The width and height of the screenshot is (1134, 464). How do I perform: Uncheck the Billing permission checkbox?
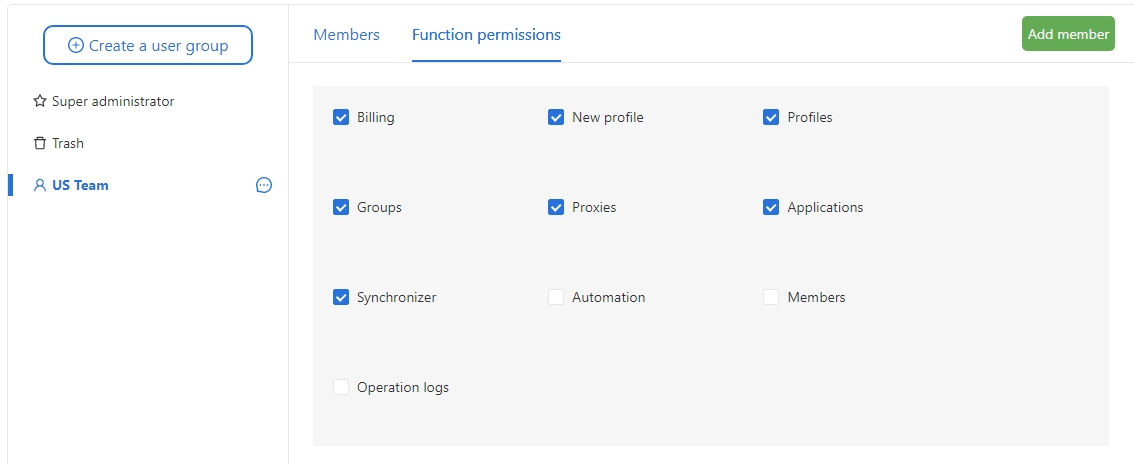[341, 117]
